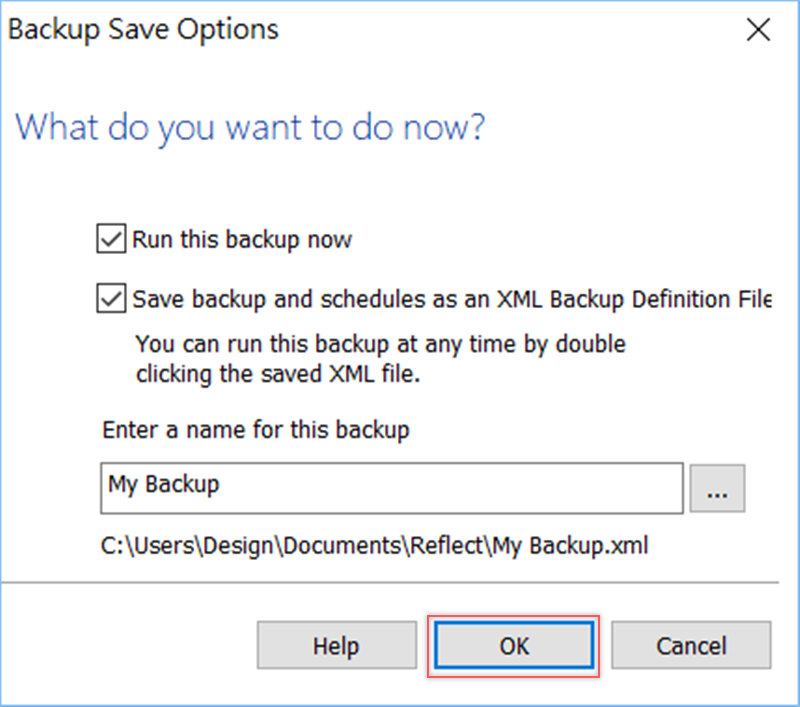800x707 pixels.
Task: Click the Backup Save Options title text
Action: coord(143,30)
